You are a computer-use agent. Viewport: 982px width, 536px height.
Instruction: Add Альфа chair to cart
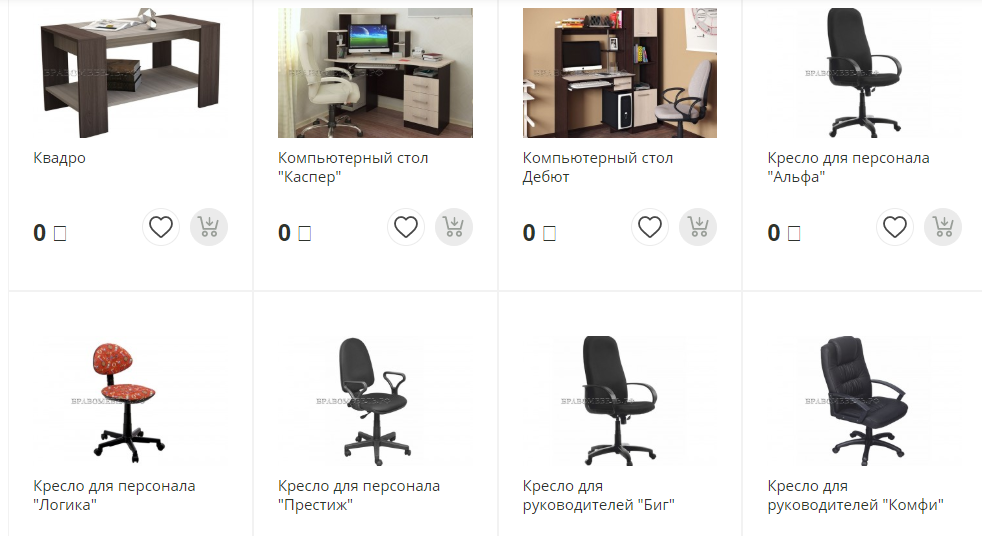click(943, 227)
